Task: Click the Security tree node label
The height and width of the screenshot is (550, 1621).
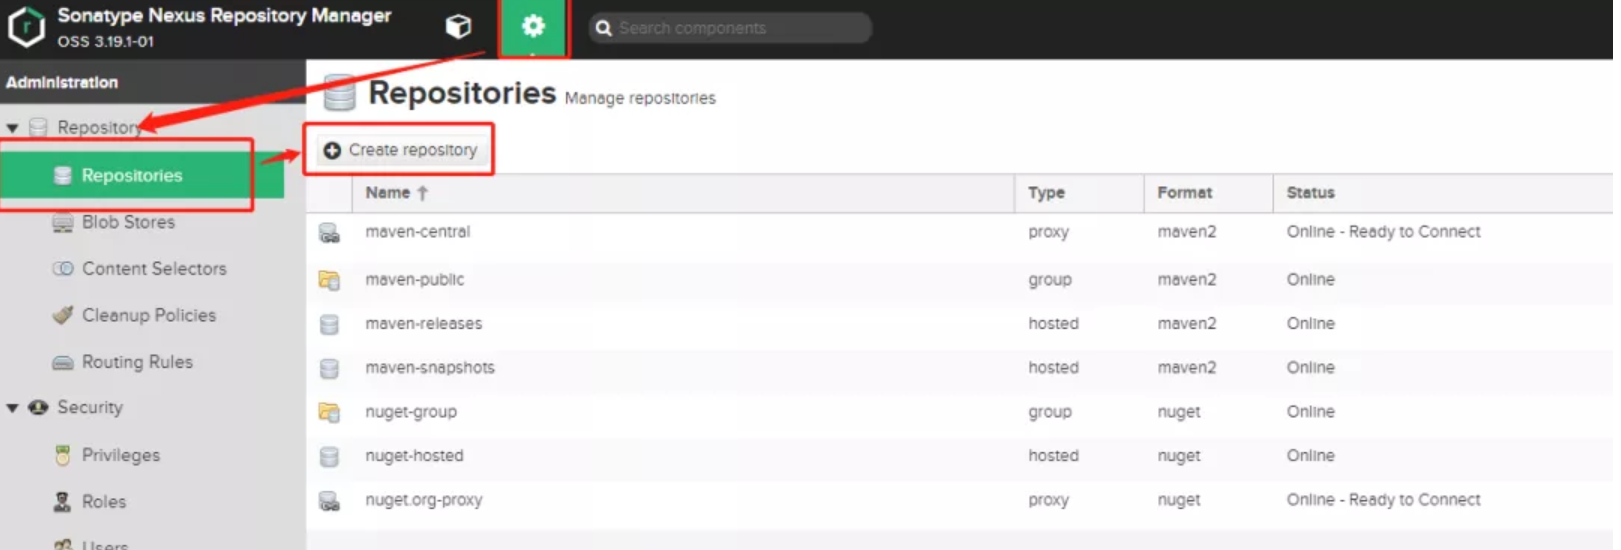Action: (90, 407)
